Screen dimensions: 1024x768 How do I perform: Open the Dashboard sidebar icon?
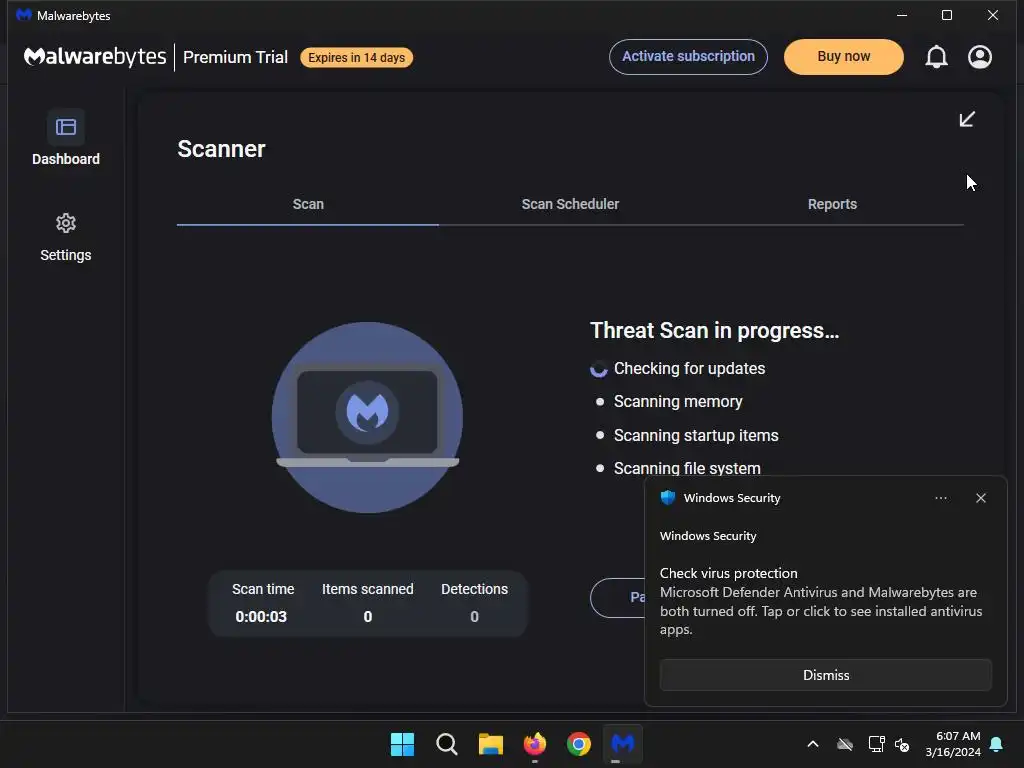(x=65, y=127)
